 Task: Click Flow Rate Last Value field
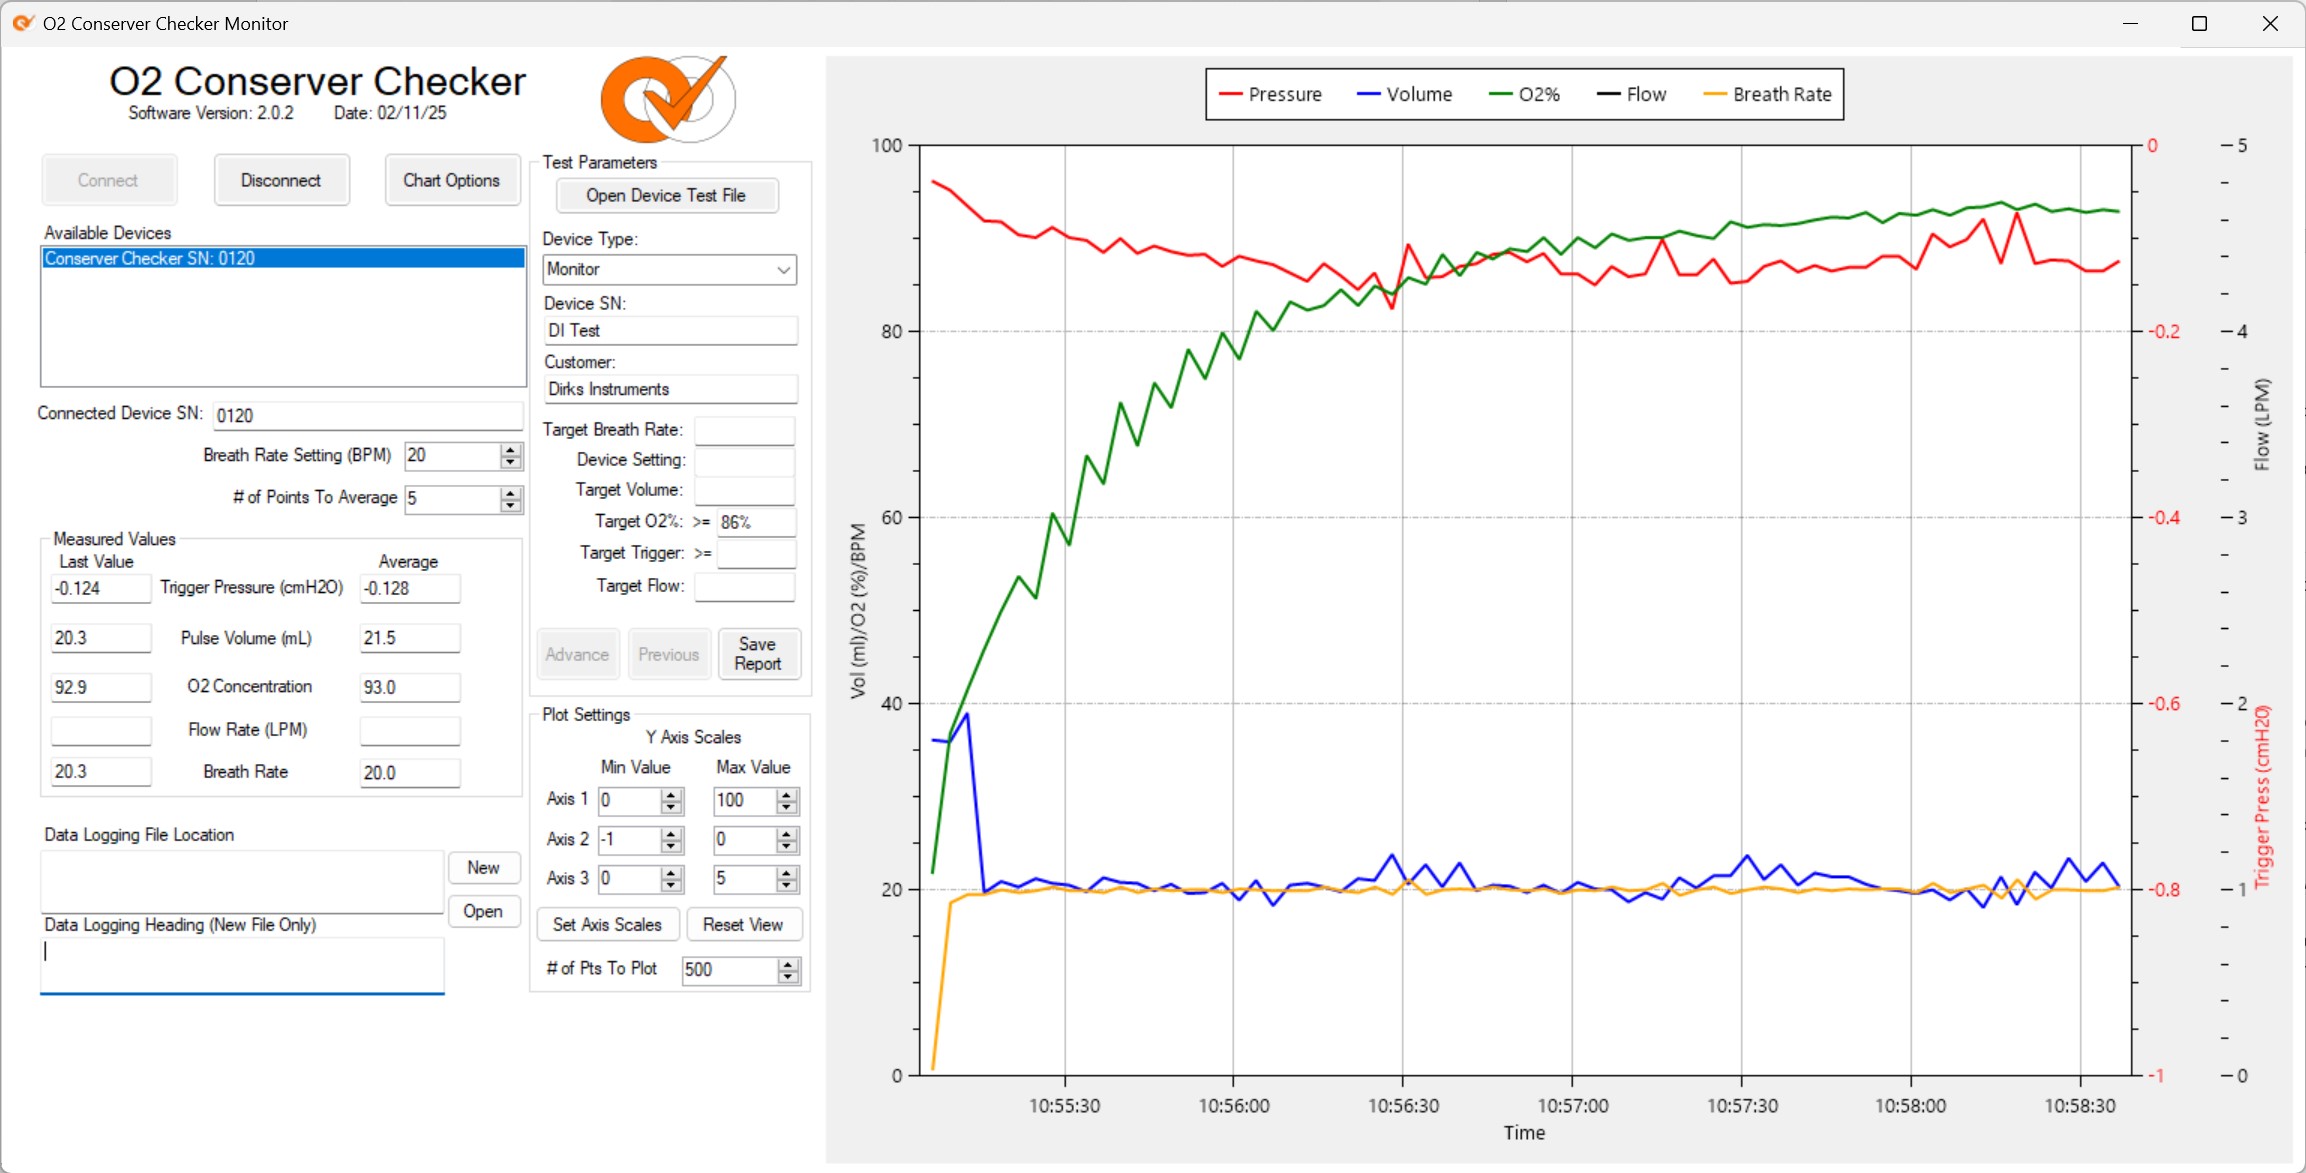[x=101, y=731]
